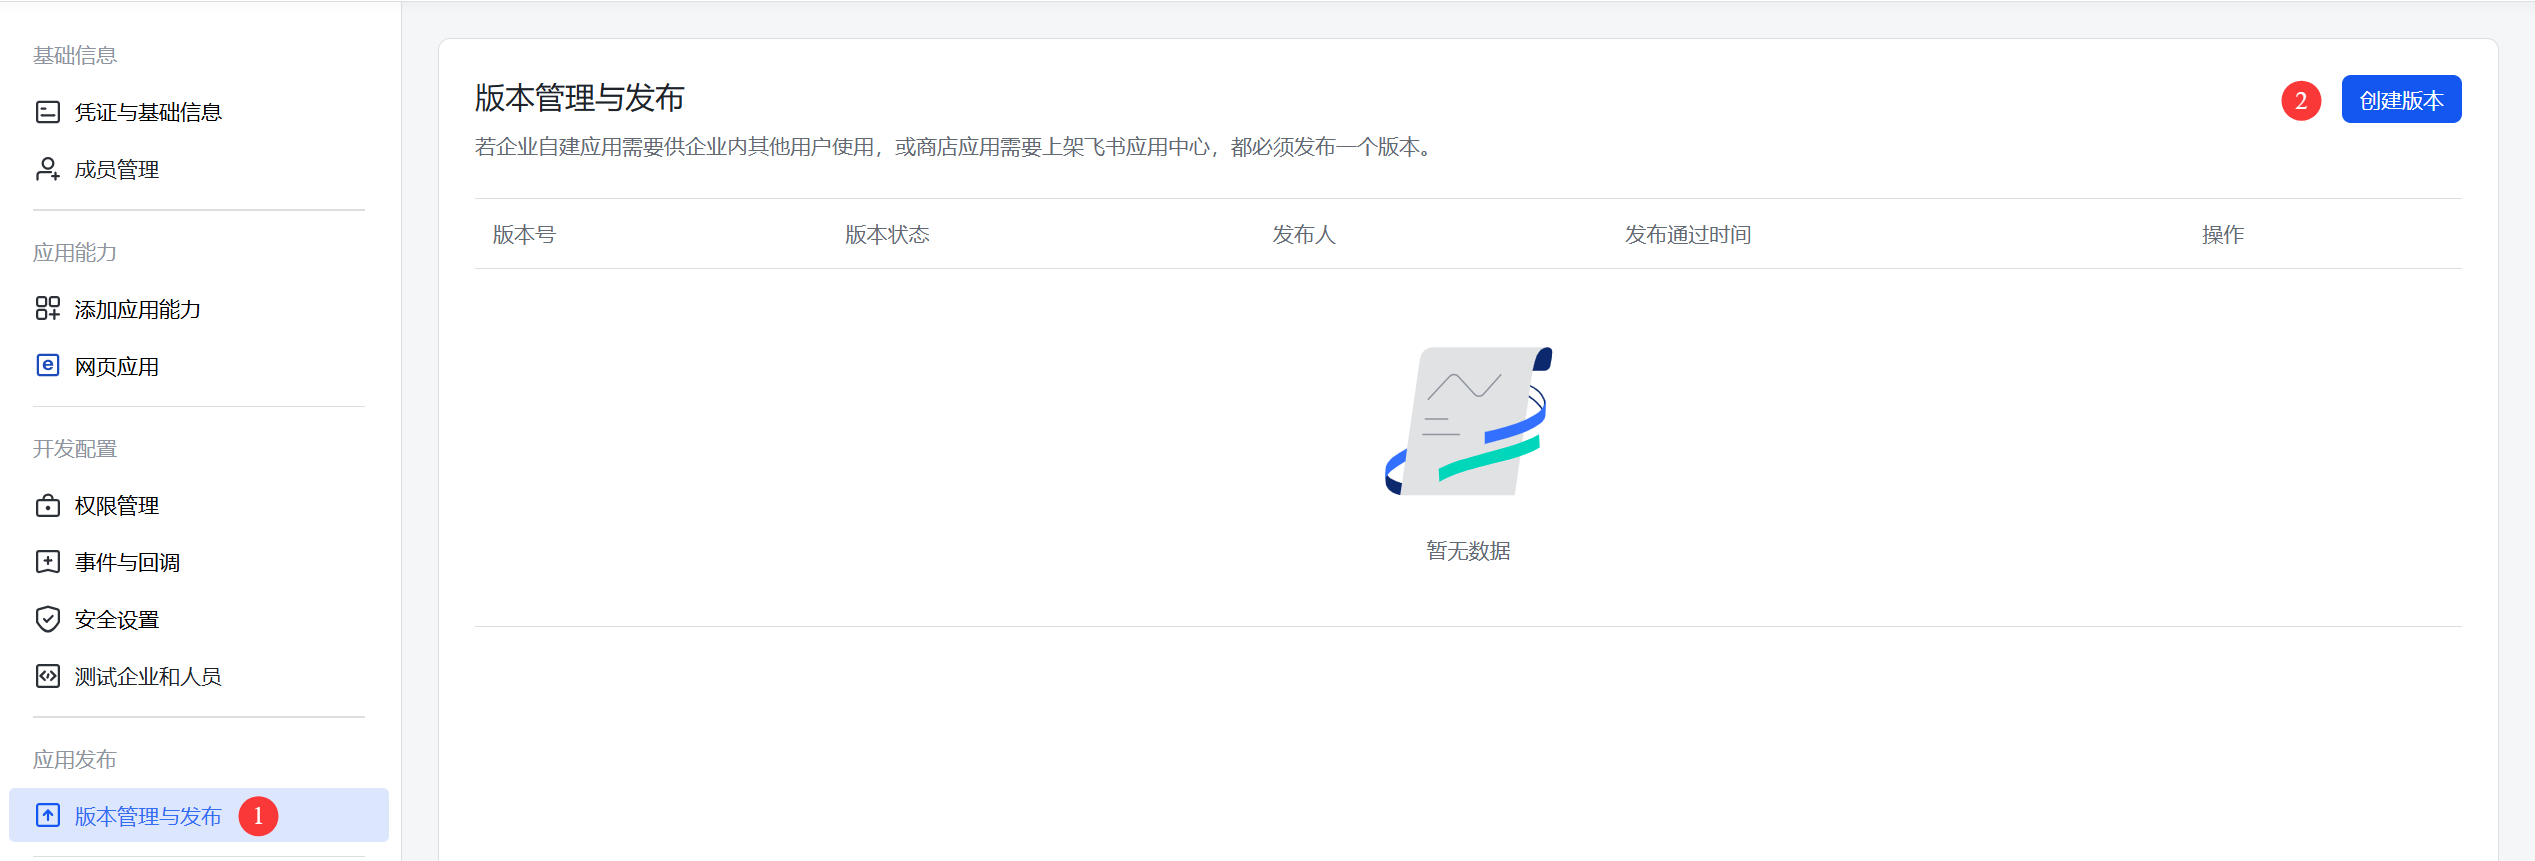Open 凭证与基础信息 menu item
This screenshot has height=861, width=2535.
coord(148,112)
